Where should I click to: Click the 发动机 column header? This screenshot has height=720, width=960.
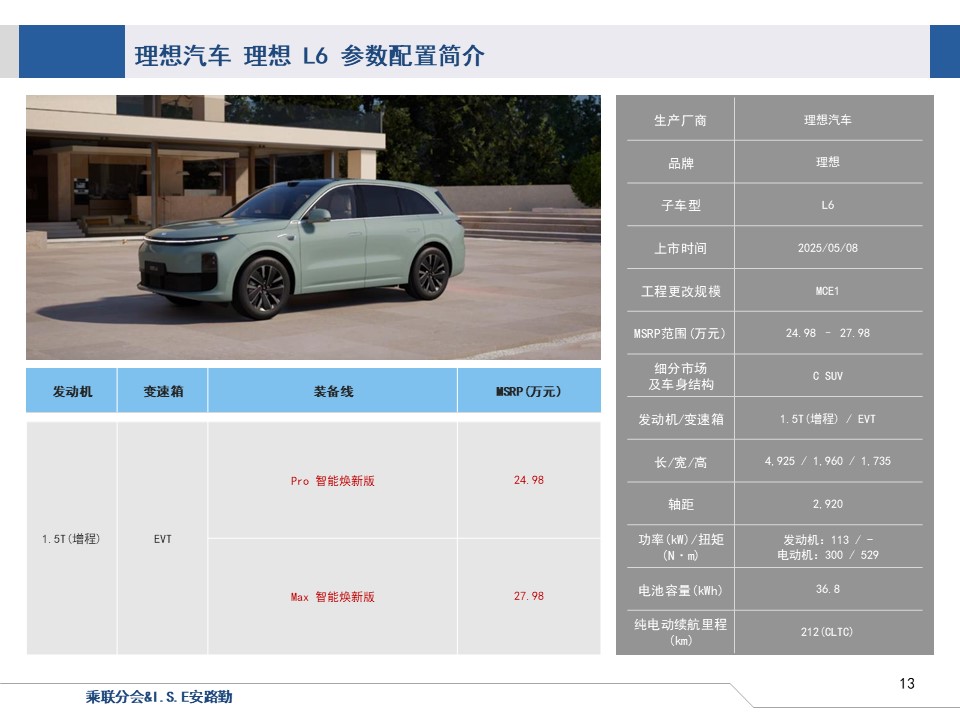pyautogui.click(x=72, y=391)
